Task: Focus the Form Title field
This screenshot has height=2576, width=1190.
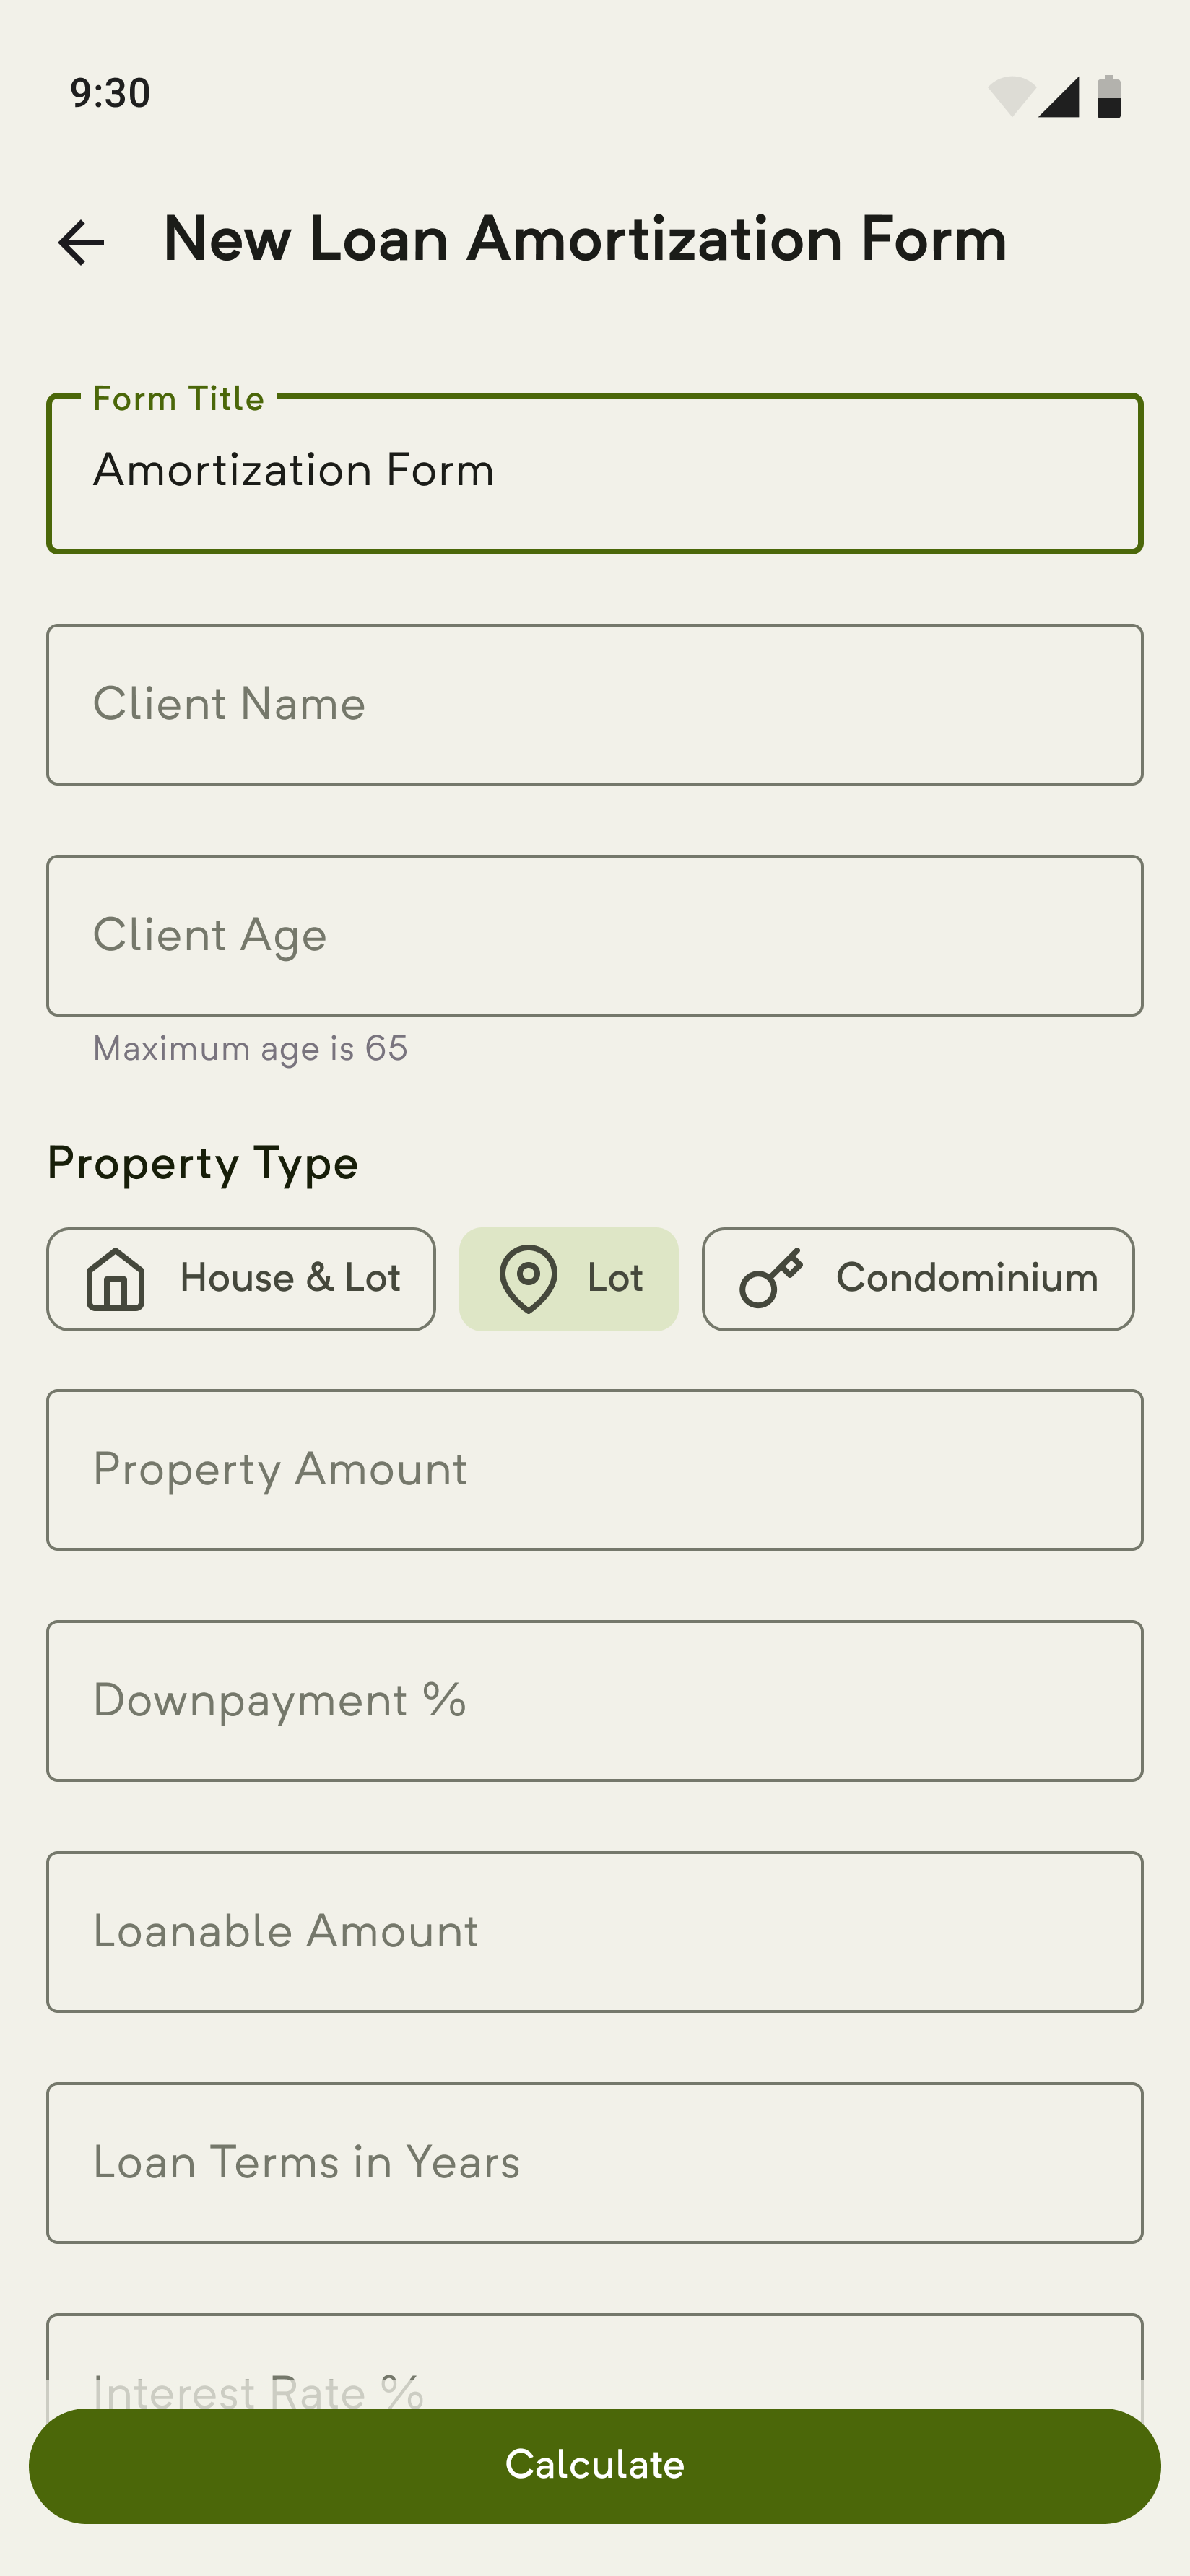Action: point(595,473)
